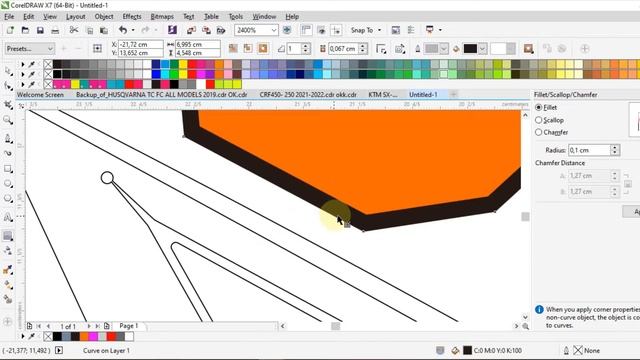The image size is (640, 360).
Task: Click the vertical scrollbar down arrow
Action: [x=525, y=317]
